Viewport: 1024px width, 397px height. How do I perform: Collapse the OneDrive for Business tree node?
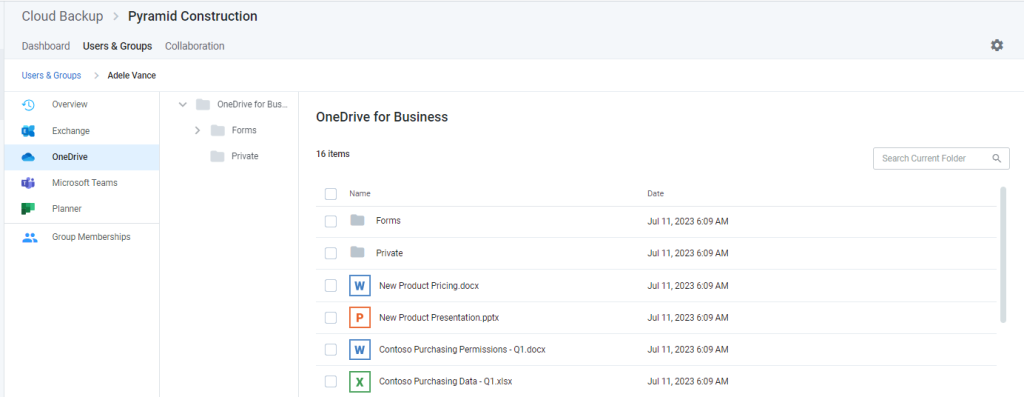point(183,104)
